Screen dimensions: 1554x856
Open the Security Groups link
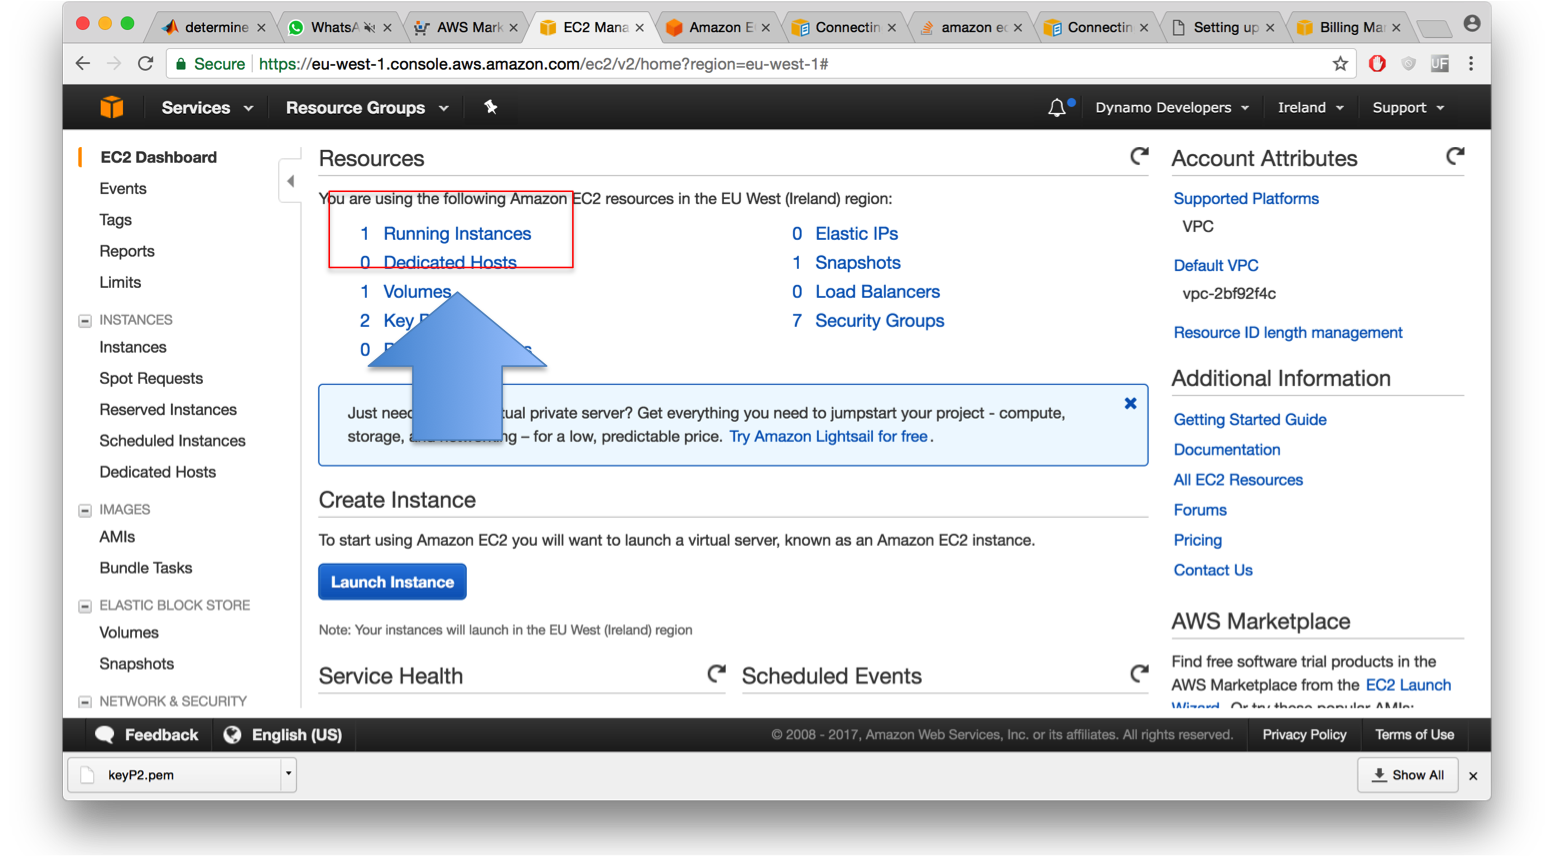(x=879, y=320)
